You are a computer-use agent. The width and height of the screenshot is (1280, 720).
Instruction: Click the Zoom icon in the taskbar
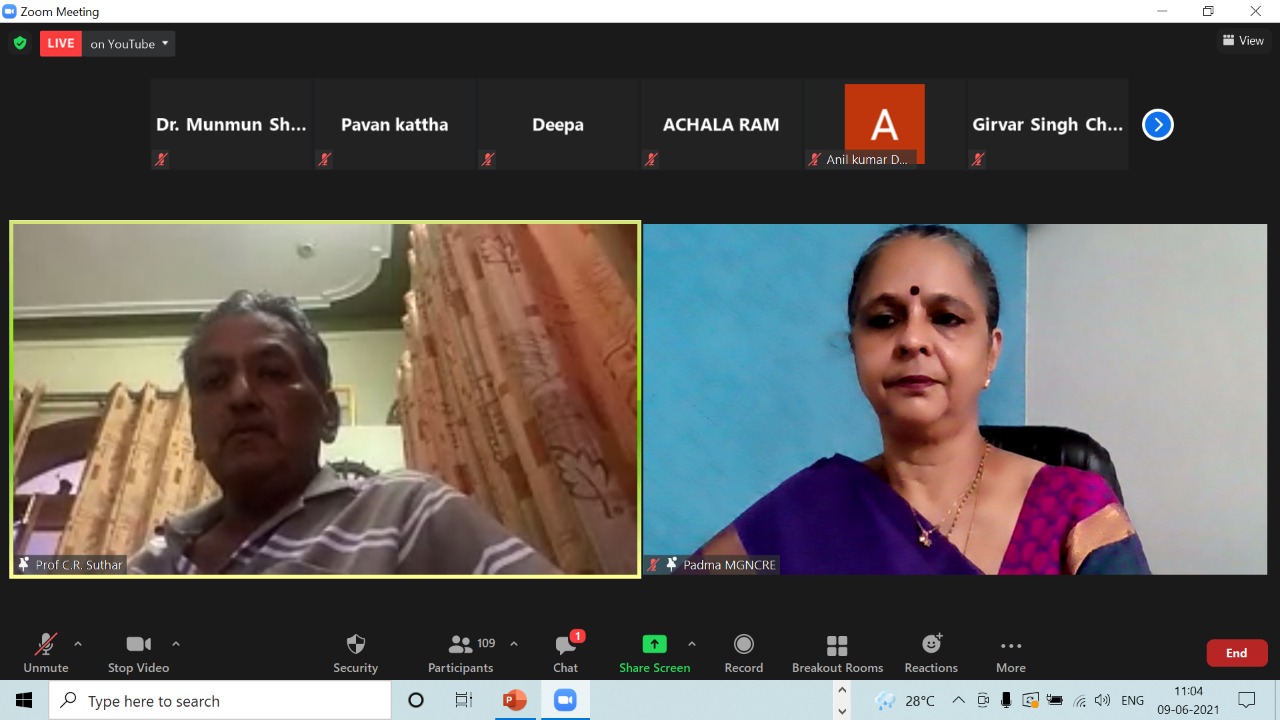click(566, 700)
